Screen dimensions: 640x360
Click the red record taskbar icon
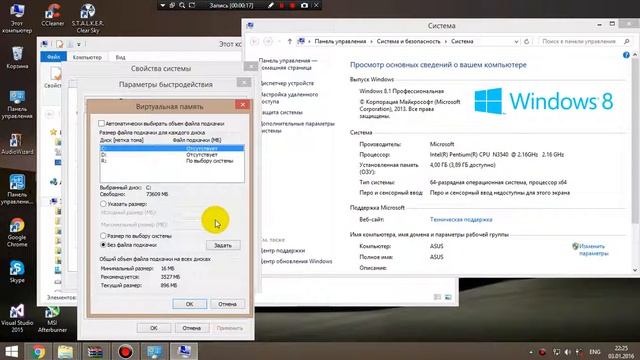pos(125,351)
